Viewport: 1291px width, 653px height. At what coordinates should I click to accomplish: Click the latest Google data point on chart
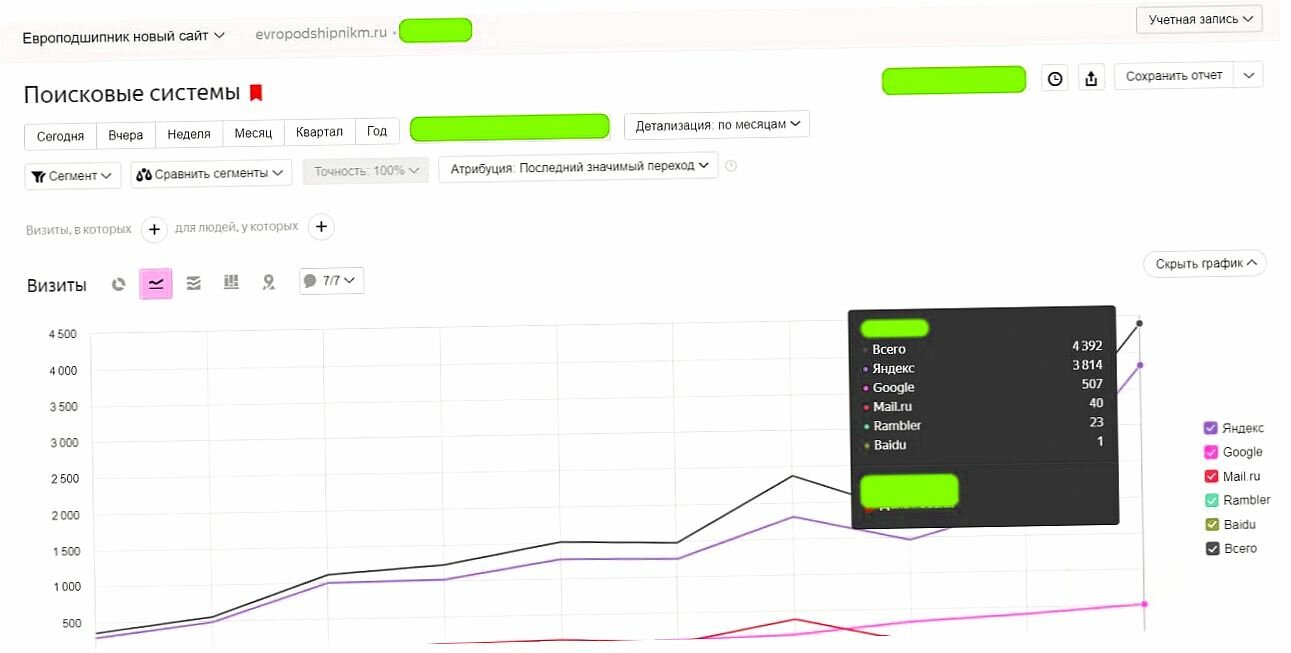[x=1144, y=604]
